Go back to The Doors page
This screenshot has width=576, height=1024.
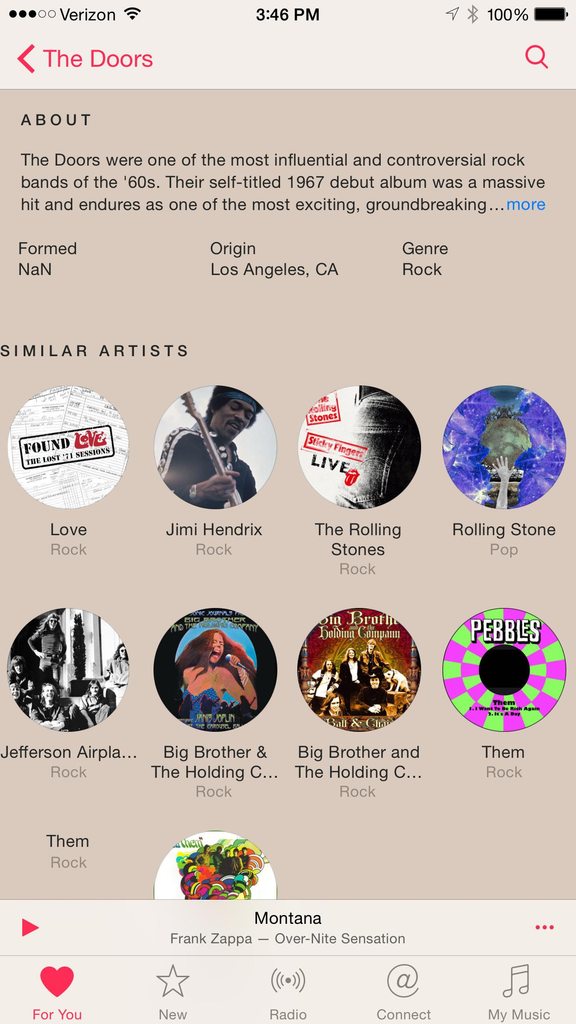85,59
